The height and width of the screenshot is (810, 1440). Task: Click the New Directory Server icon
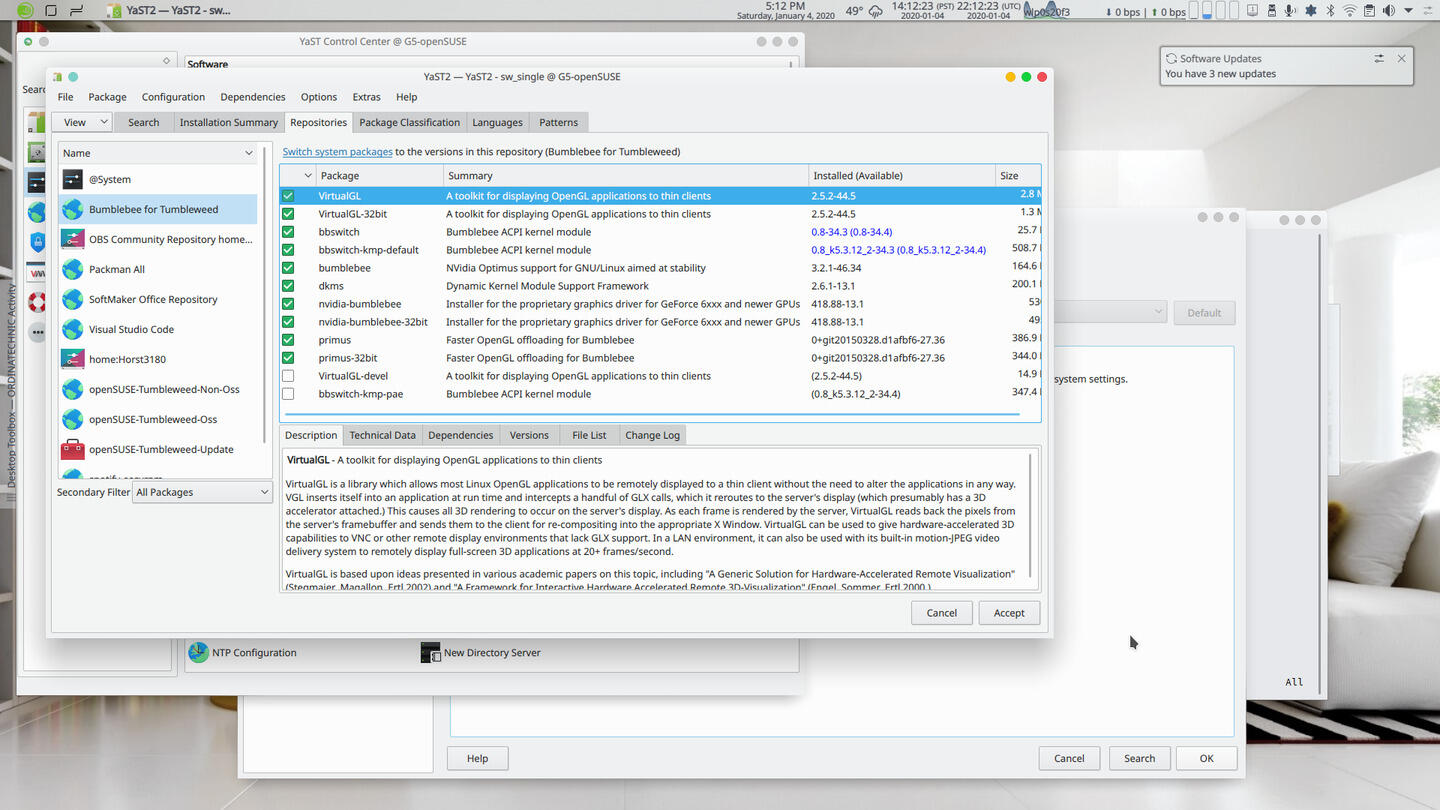click(430, 652)
